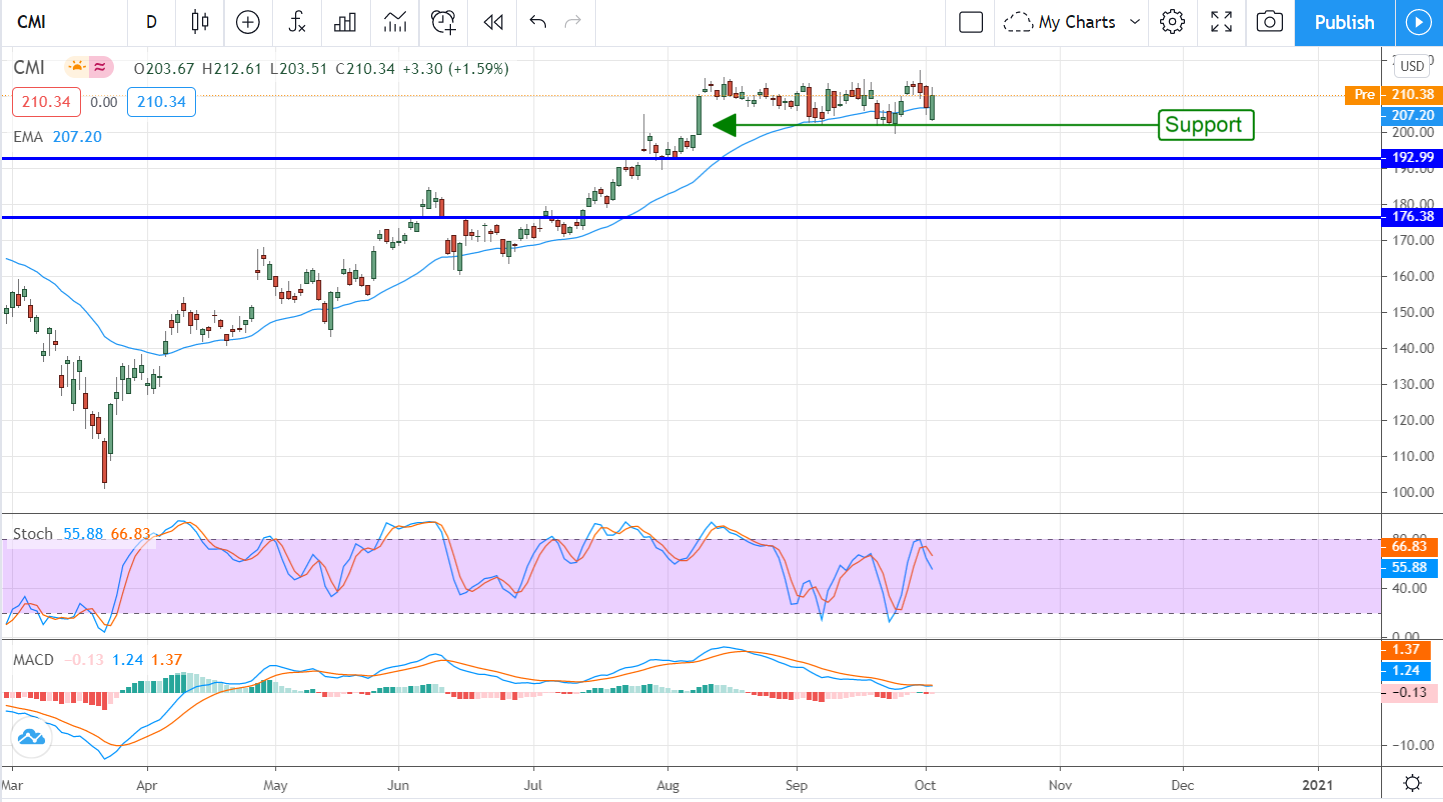The width and height of the screenshot is (1443, 802).
Task: Start bar replay with rewind icon
Action: (x=492, y=22)
